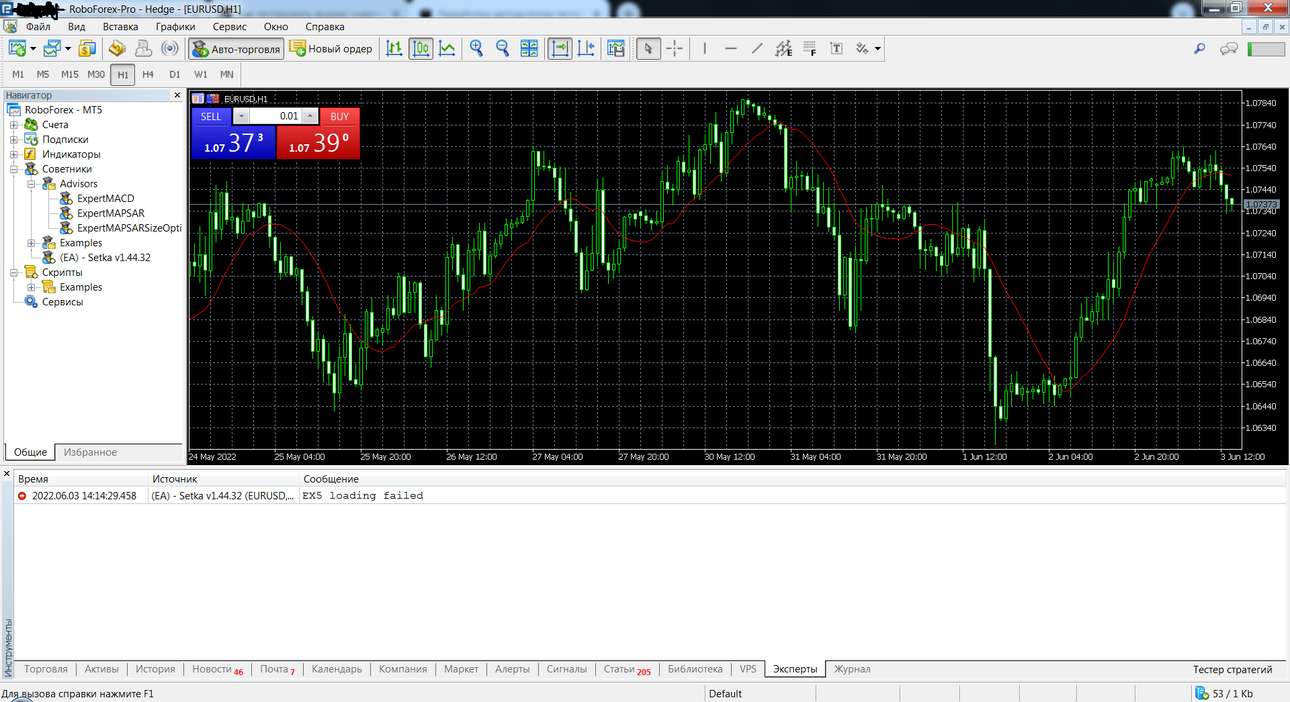Open chart templates icon
The width and height of the screenshot is (1290, 702).
click(x=616, y=48)
